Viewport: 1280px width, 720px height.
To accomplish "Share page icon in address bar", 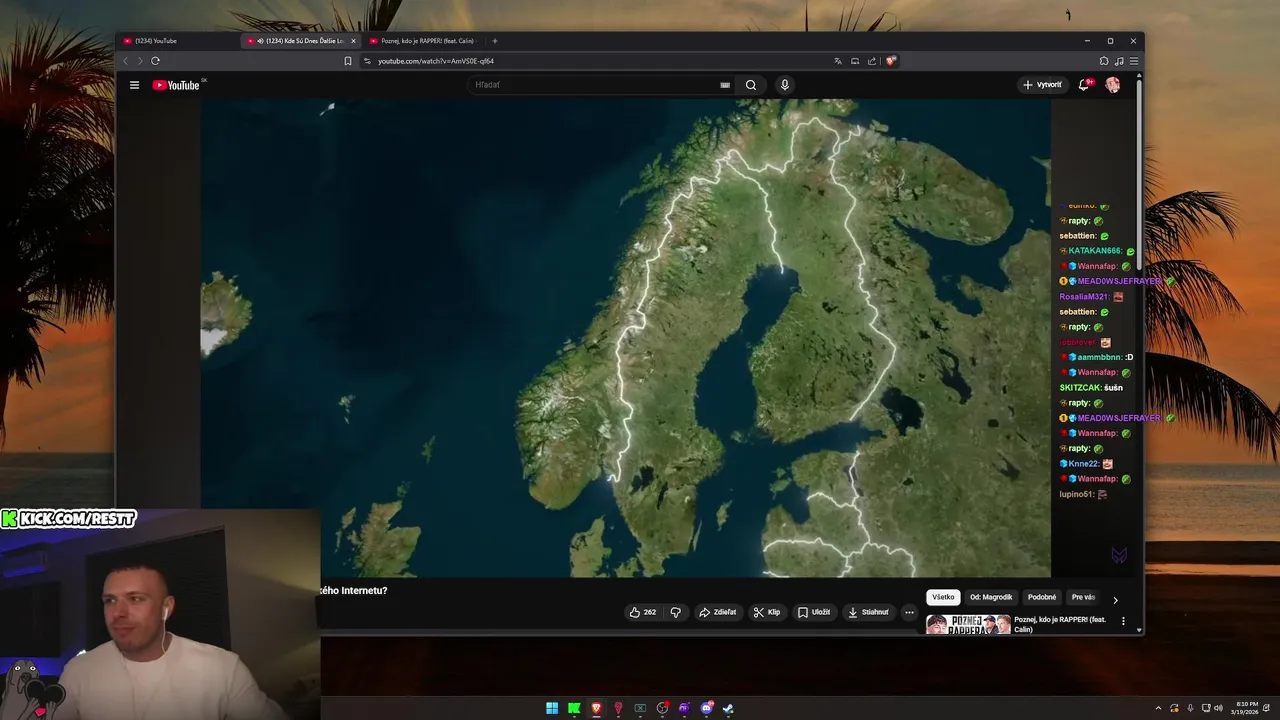I will pyautogui.click(x=872, y=61).
